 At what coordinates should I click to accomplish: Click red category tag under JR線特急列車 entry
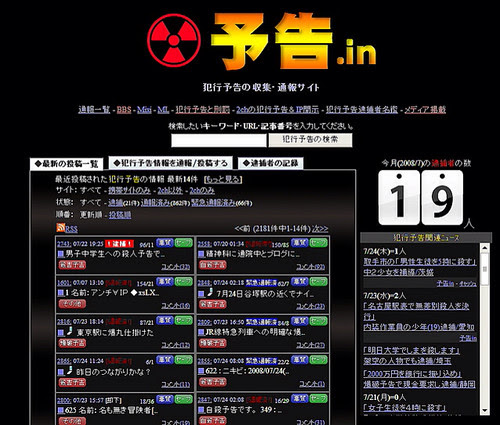tap(213, 343)
